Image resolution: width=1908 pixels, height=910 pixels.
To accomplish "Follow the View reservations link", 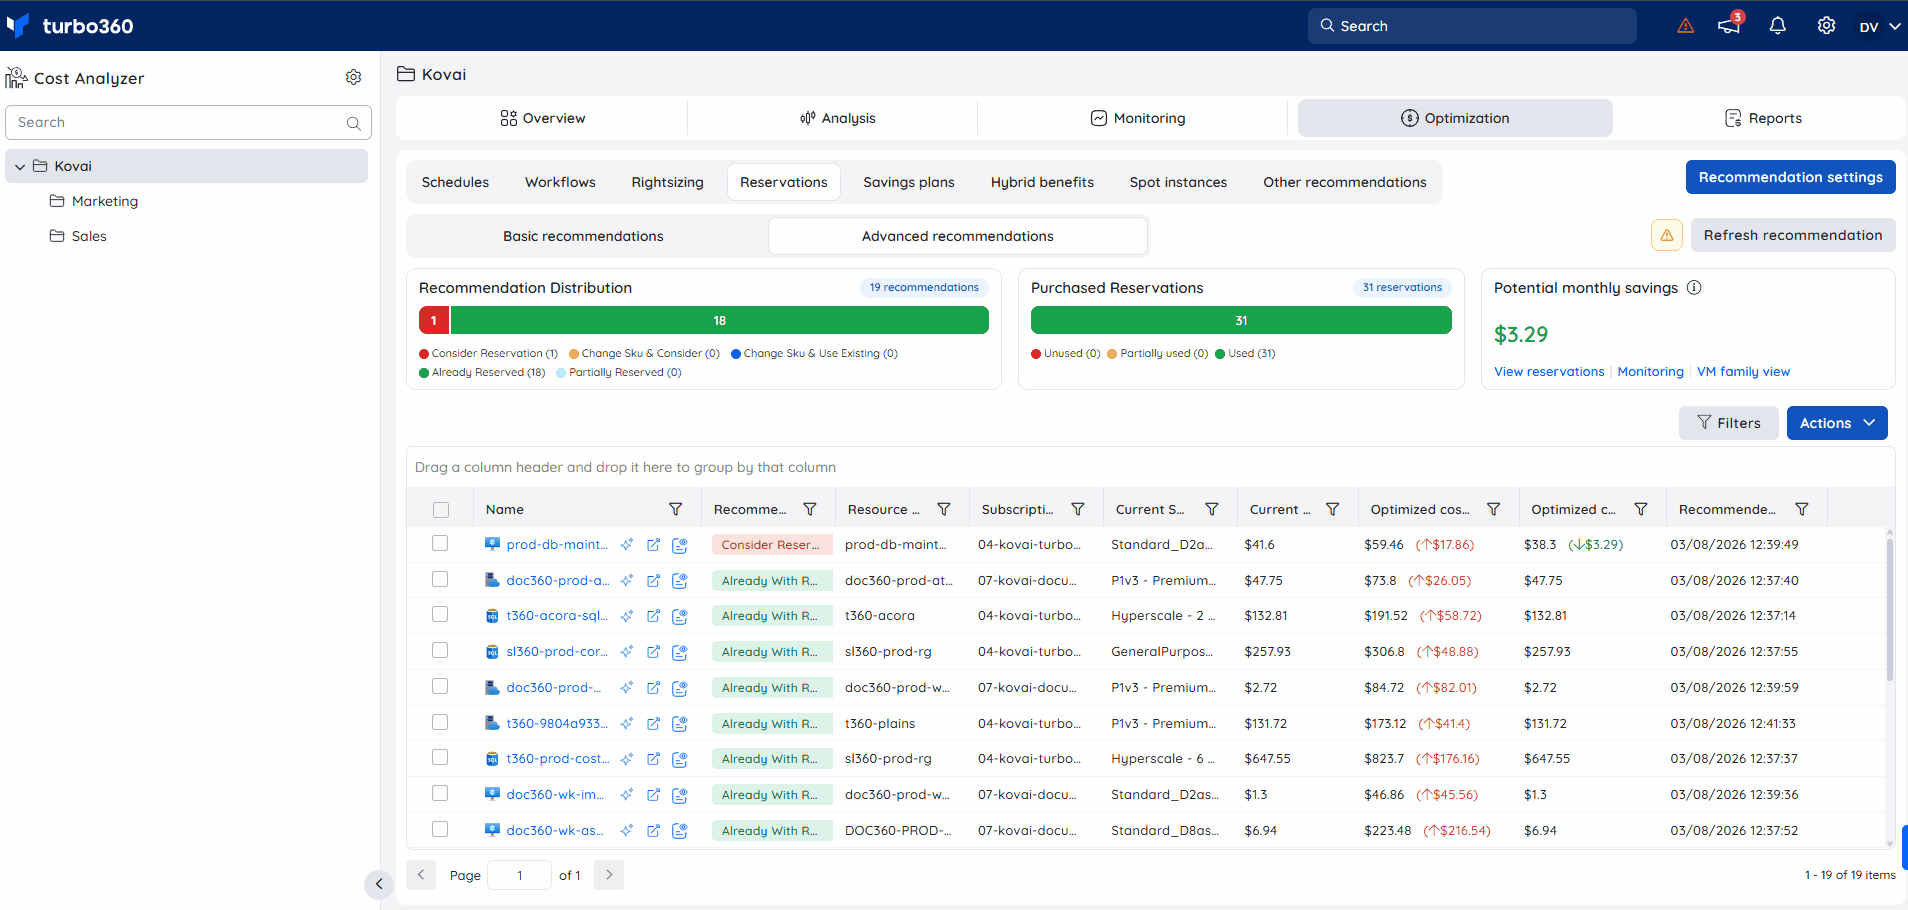I will tap(1549, 372).
